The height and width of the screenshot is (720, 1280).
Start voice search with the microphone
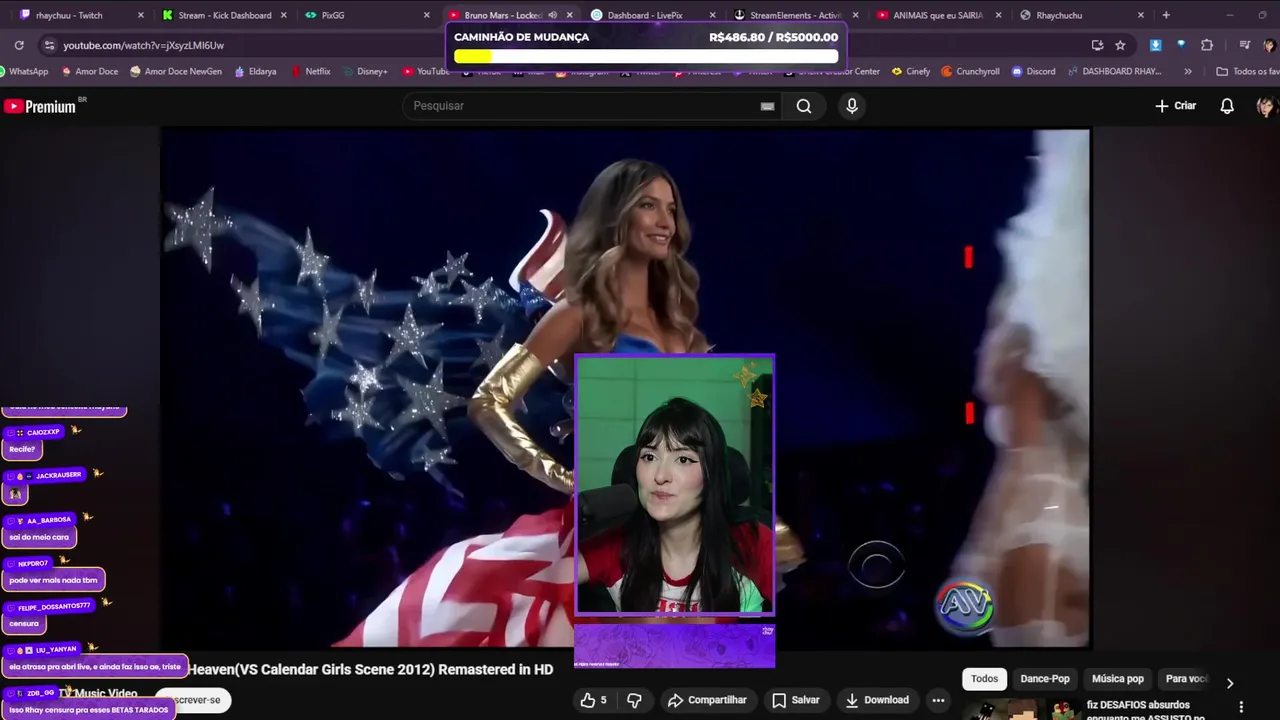coord(852,106)
